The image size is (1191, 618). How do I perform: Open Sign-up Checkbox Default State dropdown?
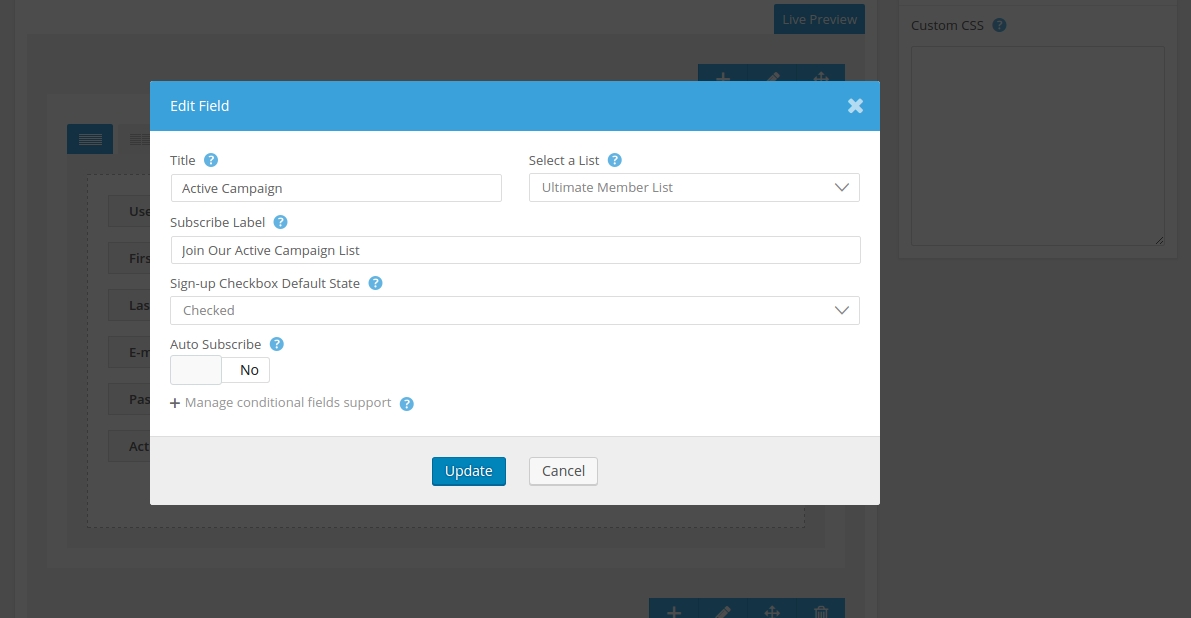coord(515,311)
